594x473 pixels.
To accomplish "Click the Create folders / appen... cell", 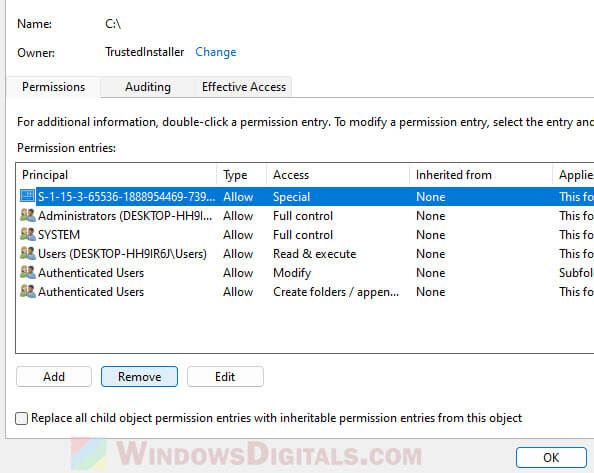I will click(336, 292).
